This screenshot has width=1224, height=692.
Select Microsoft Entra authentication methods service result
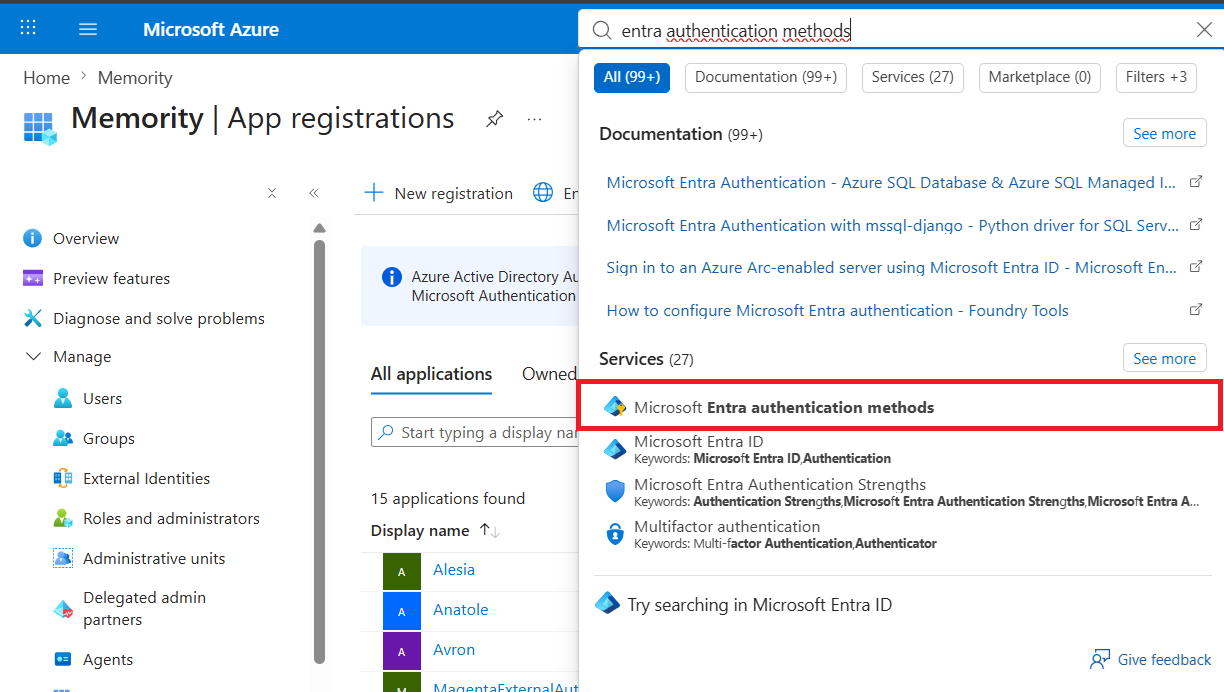tap(900, 407)
